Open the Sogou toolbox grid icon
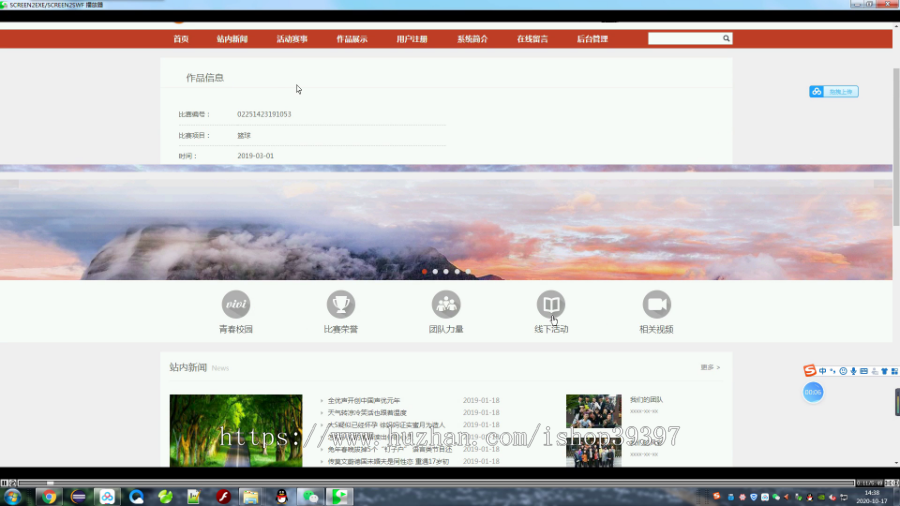Viewport: 900px width, 506px height. (x=894, y=371)
